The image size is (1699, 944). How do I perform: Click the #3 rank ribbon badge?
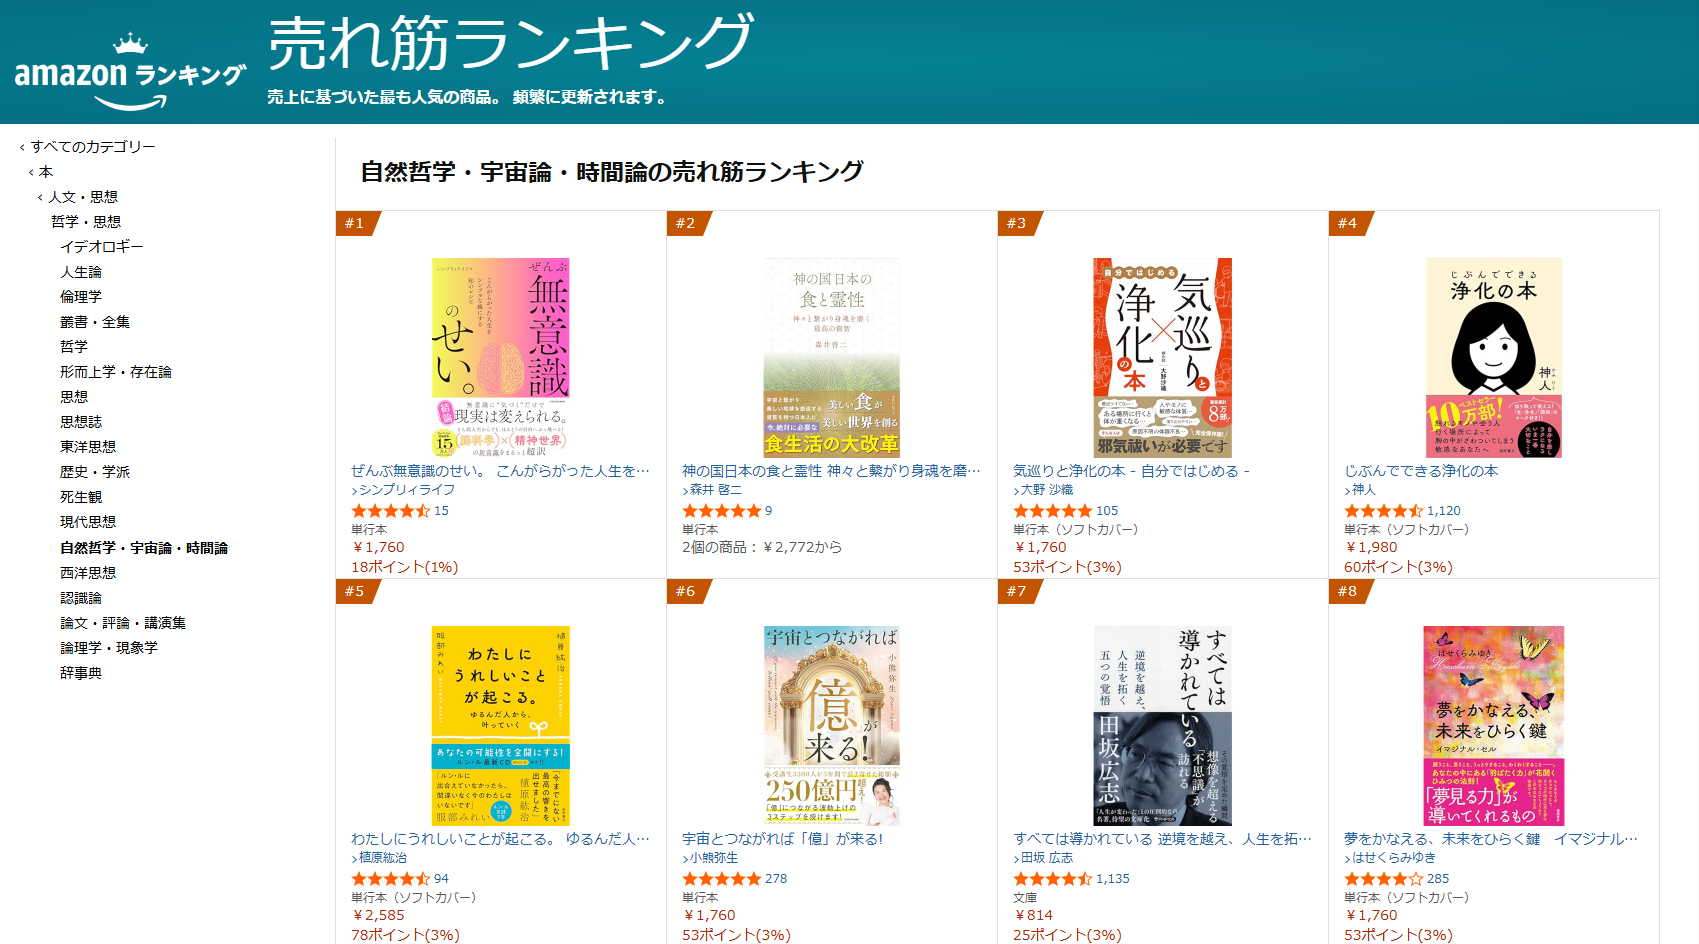coord(1018,223)
